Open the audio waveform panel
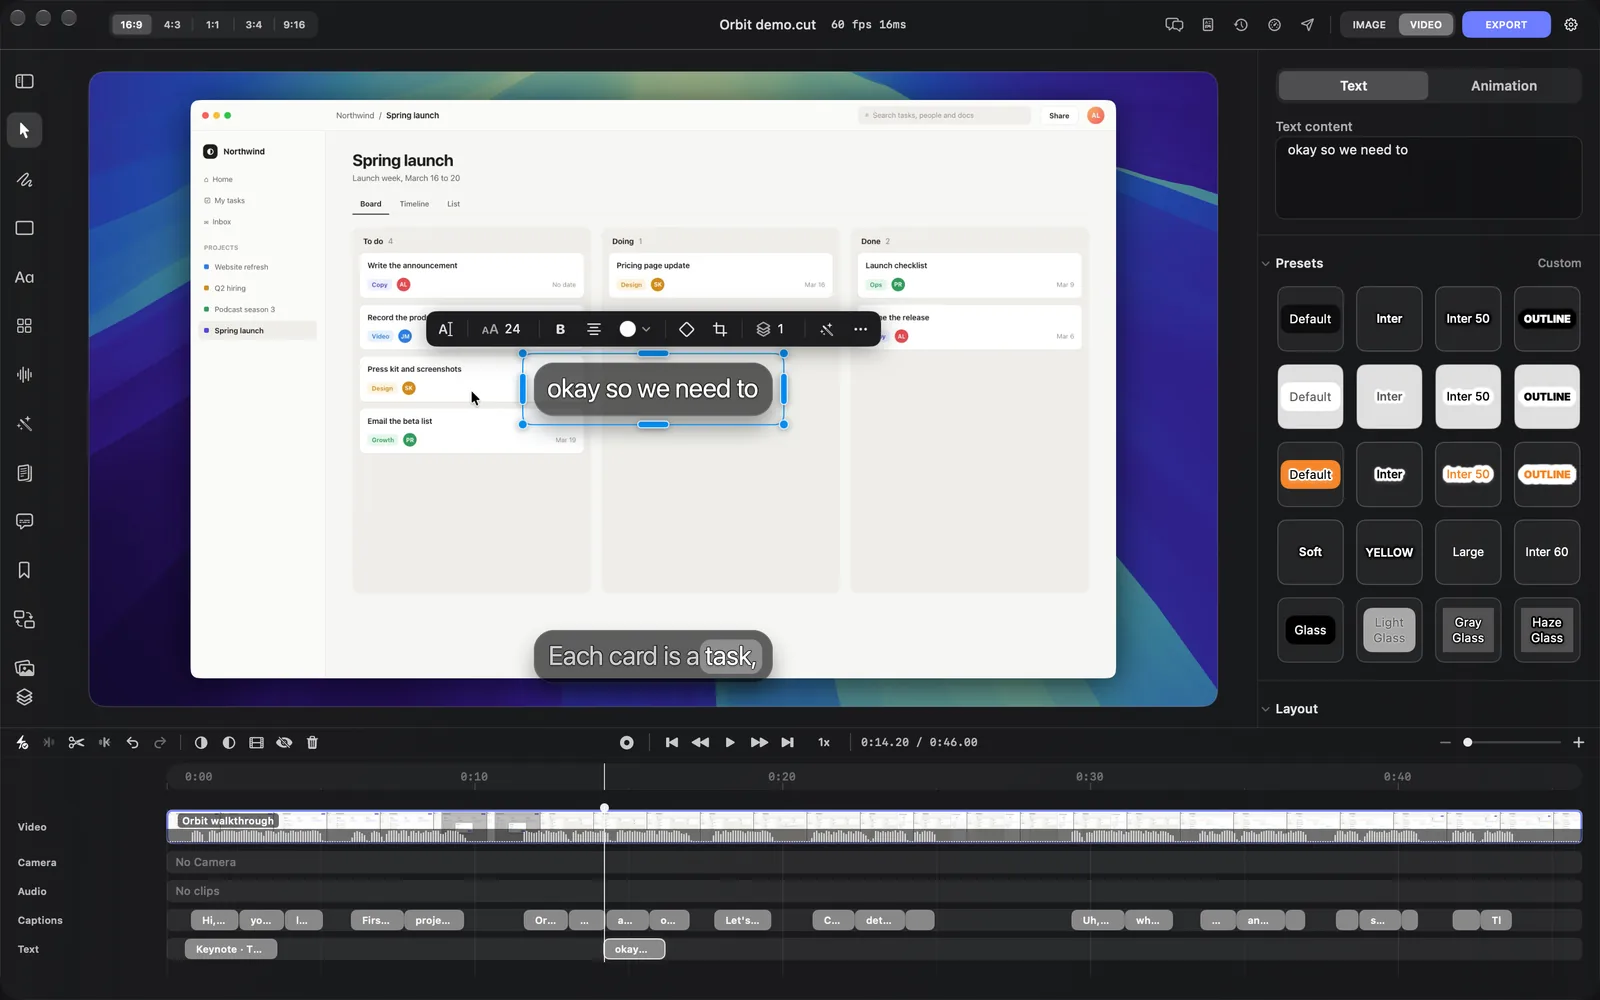The image size is (1600, 1000). click(x=24, y=375)
